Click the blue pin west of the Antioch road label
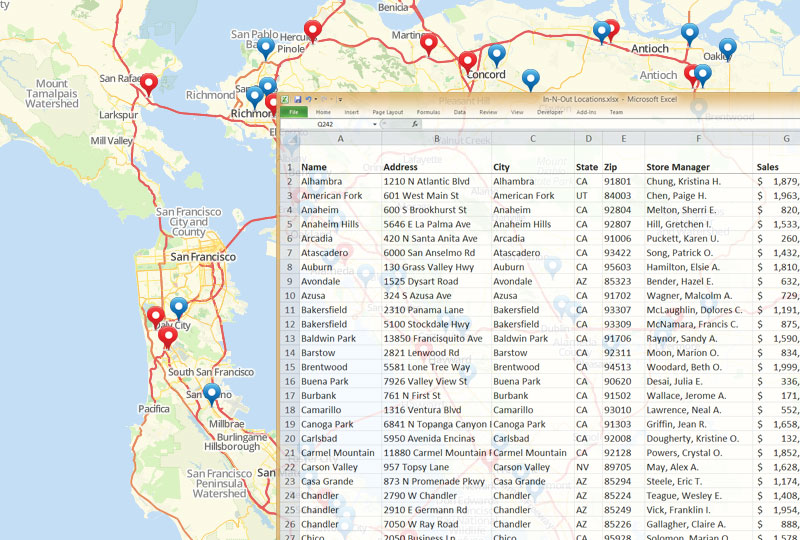The image size is (800, 540). click(x=602, y=31)
